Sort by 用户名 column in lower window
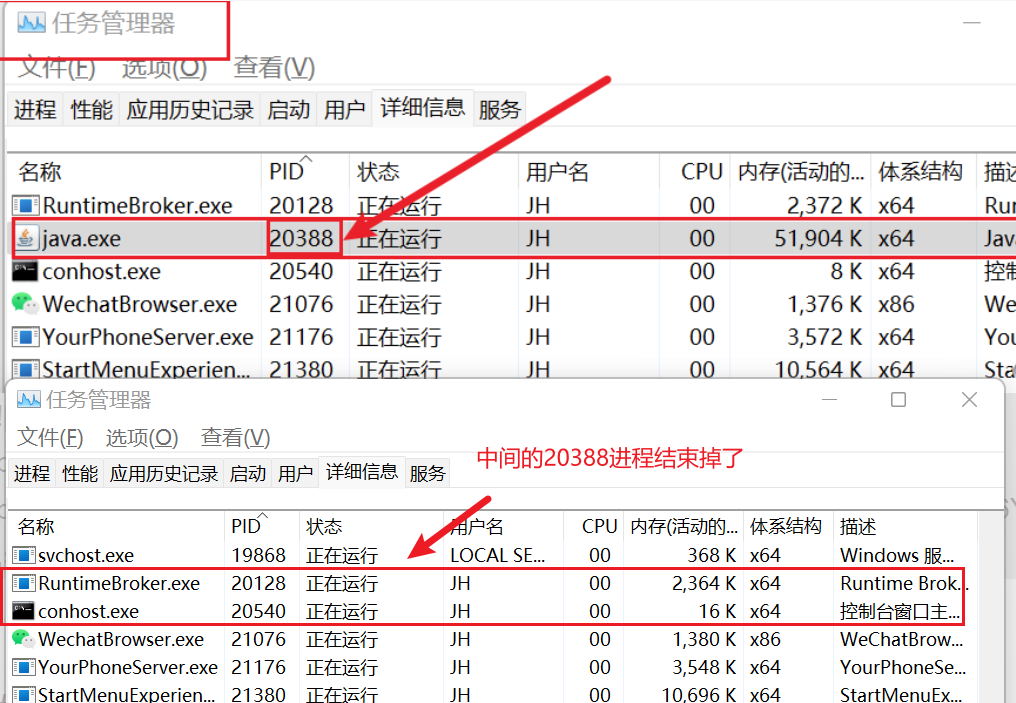1016x703 pixels. 503,526
